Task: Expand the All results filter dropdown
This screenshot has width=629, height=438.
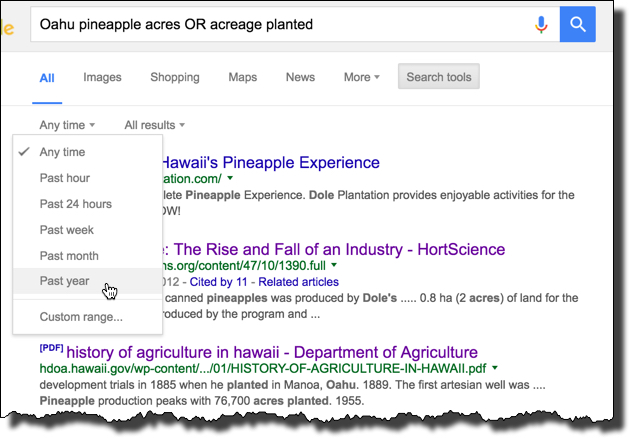Action: pos(154,125)
